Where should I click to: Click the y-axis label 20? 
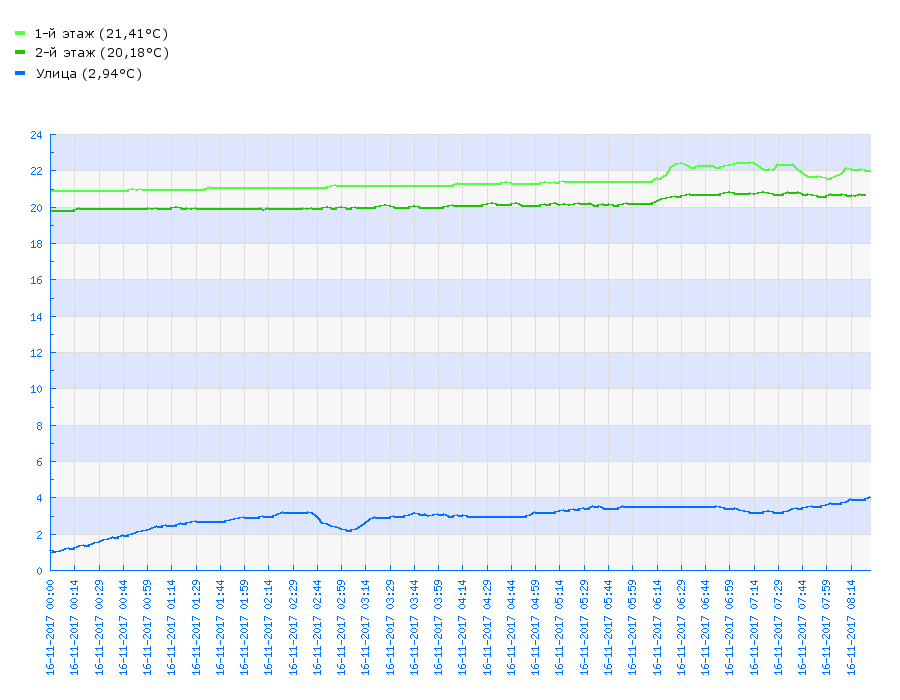[x=36, y=208]
